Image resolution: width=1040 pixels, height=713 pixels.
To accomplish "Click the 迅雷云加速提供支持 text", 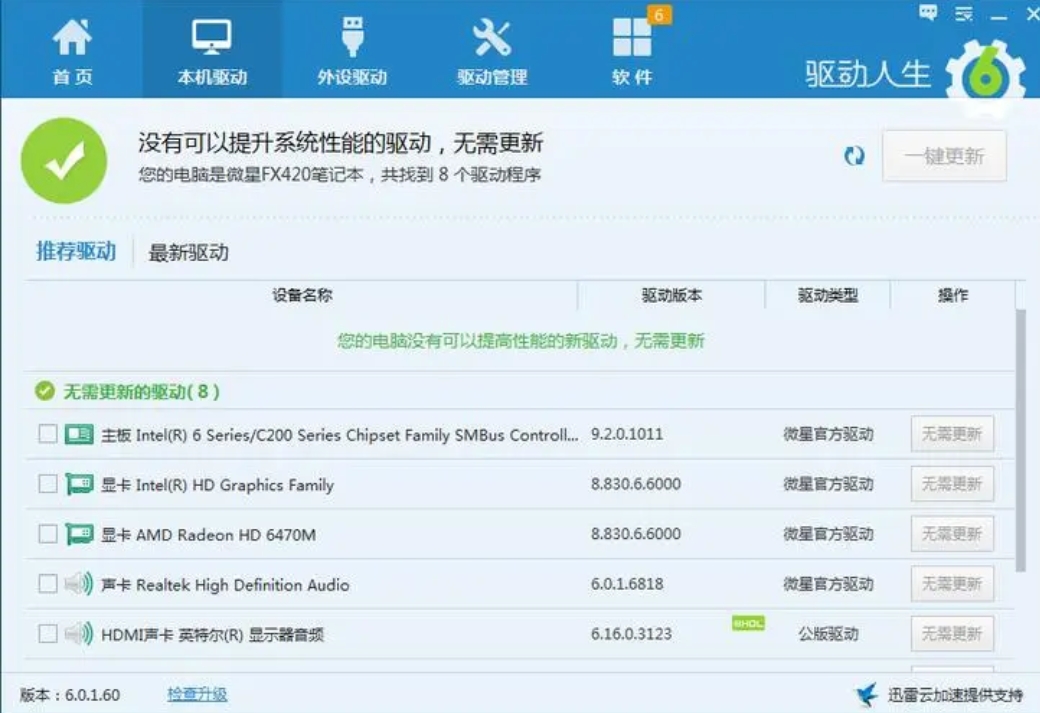I will [955, 695].
